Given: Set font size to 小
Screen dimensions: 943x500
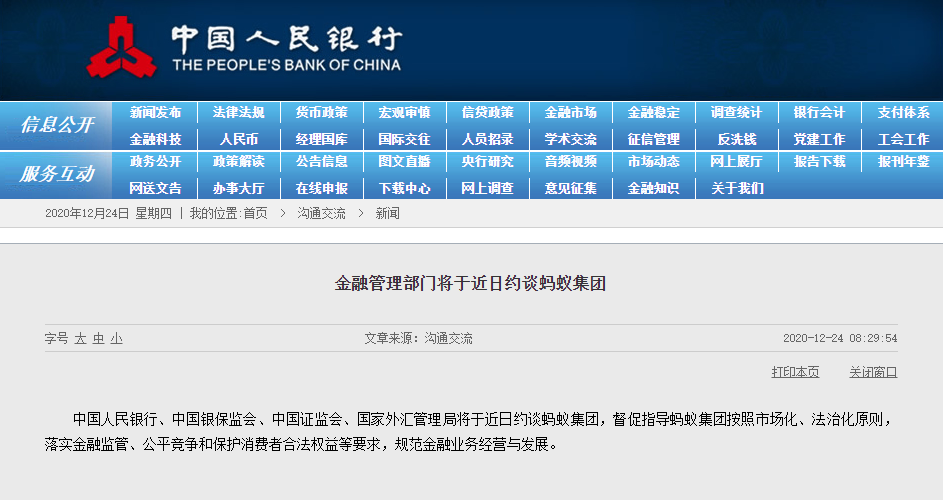Looking at the screenshot, I should click(117, 338).
